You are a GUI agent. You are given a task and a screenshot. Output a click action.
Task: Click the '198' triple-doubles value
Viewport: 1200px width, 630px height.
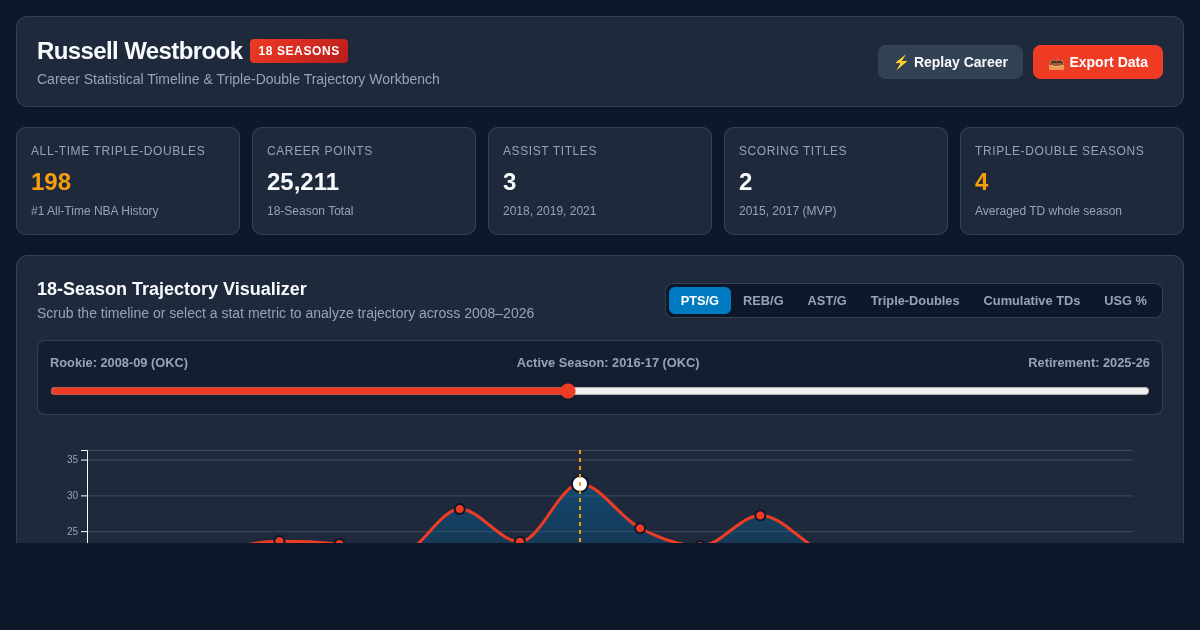[x=51, y=182]
